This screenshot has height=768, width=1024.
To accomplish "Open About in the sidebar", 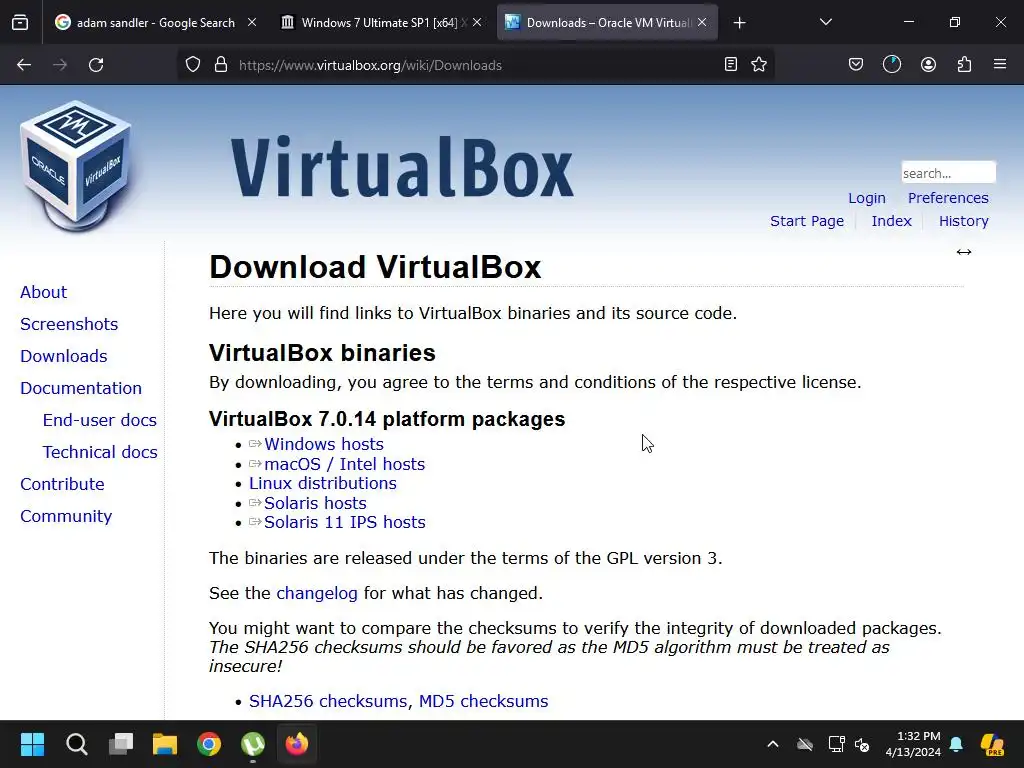I will tap(43, 292).
